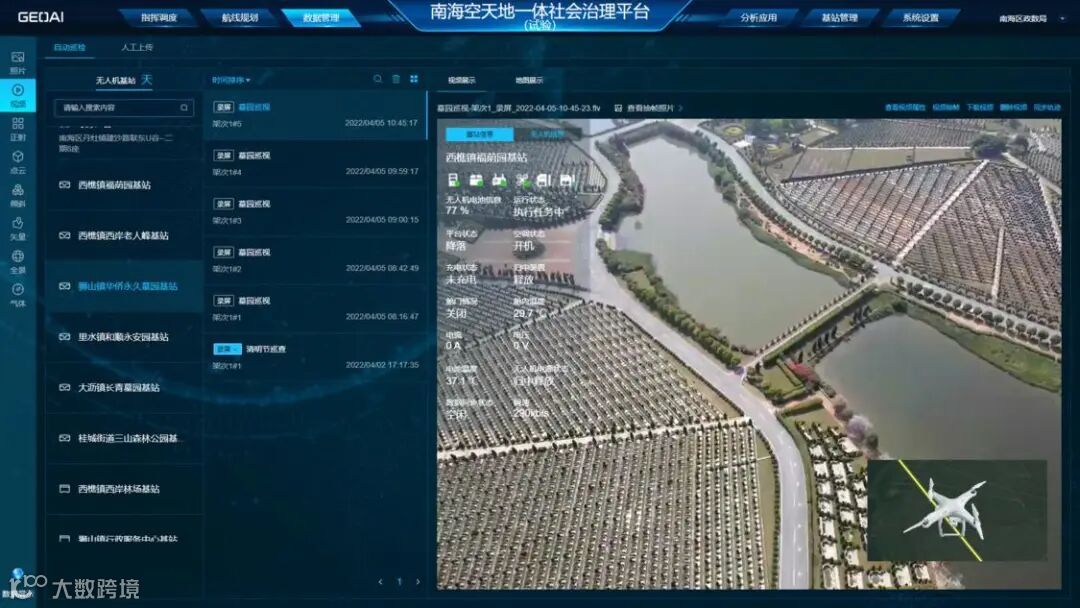Go to next page in video list pagination

(417, 582)
